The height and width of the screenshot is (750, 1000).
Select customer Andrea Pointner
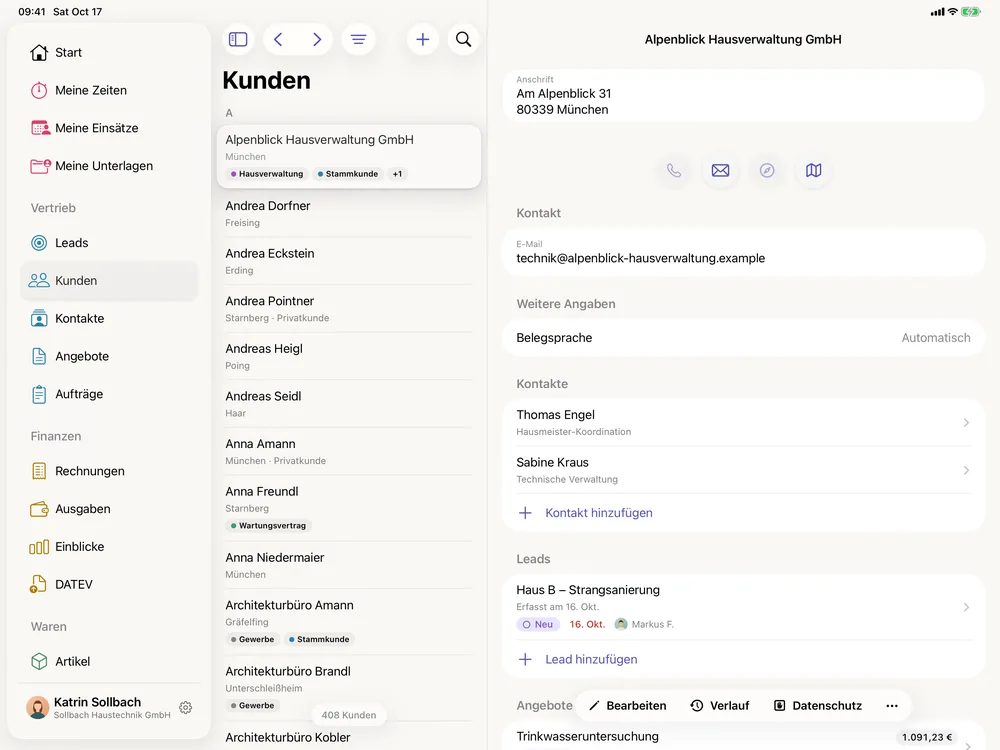(349, 309)
